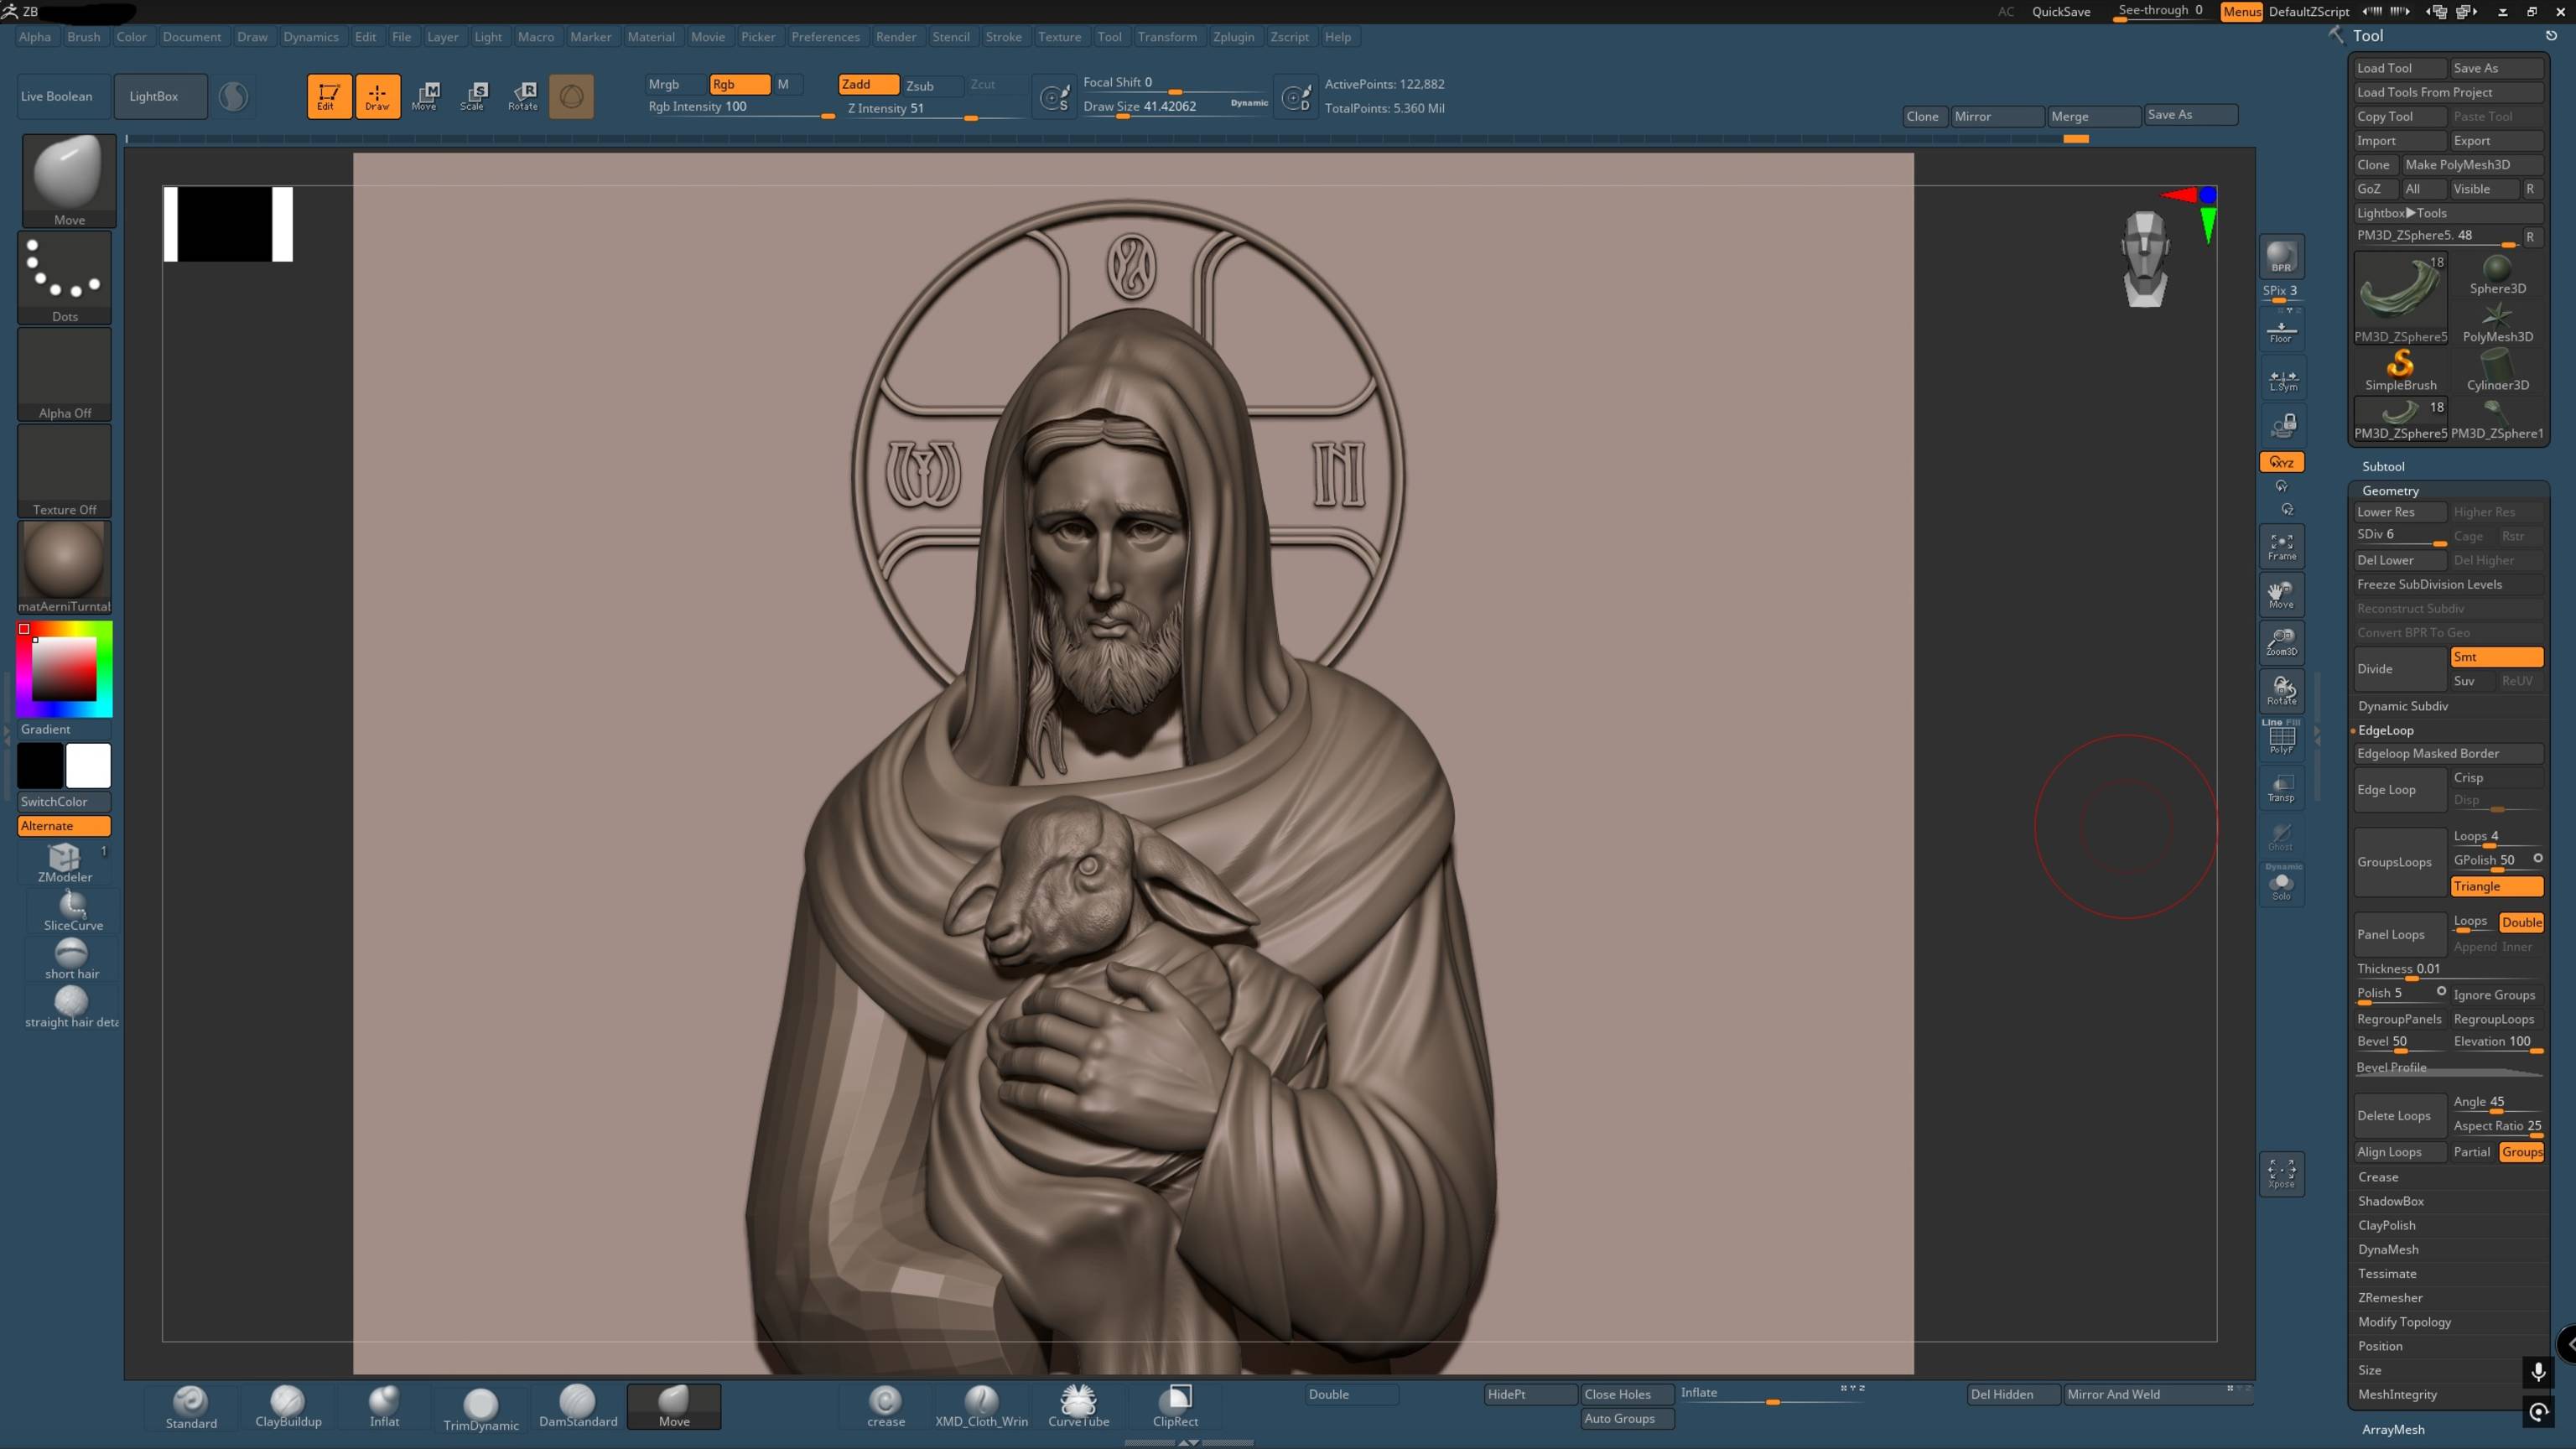Expand the Subtool palette section
This screenshot has width=2576, height=1449.
coord(2383,466)
